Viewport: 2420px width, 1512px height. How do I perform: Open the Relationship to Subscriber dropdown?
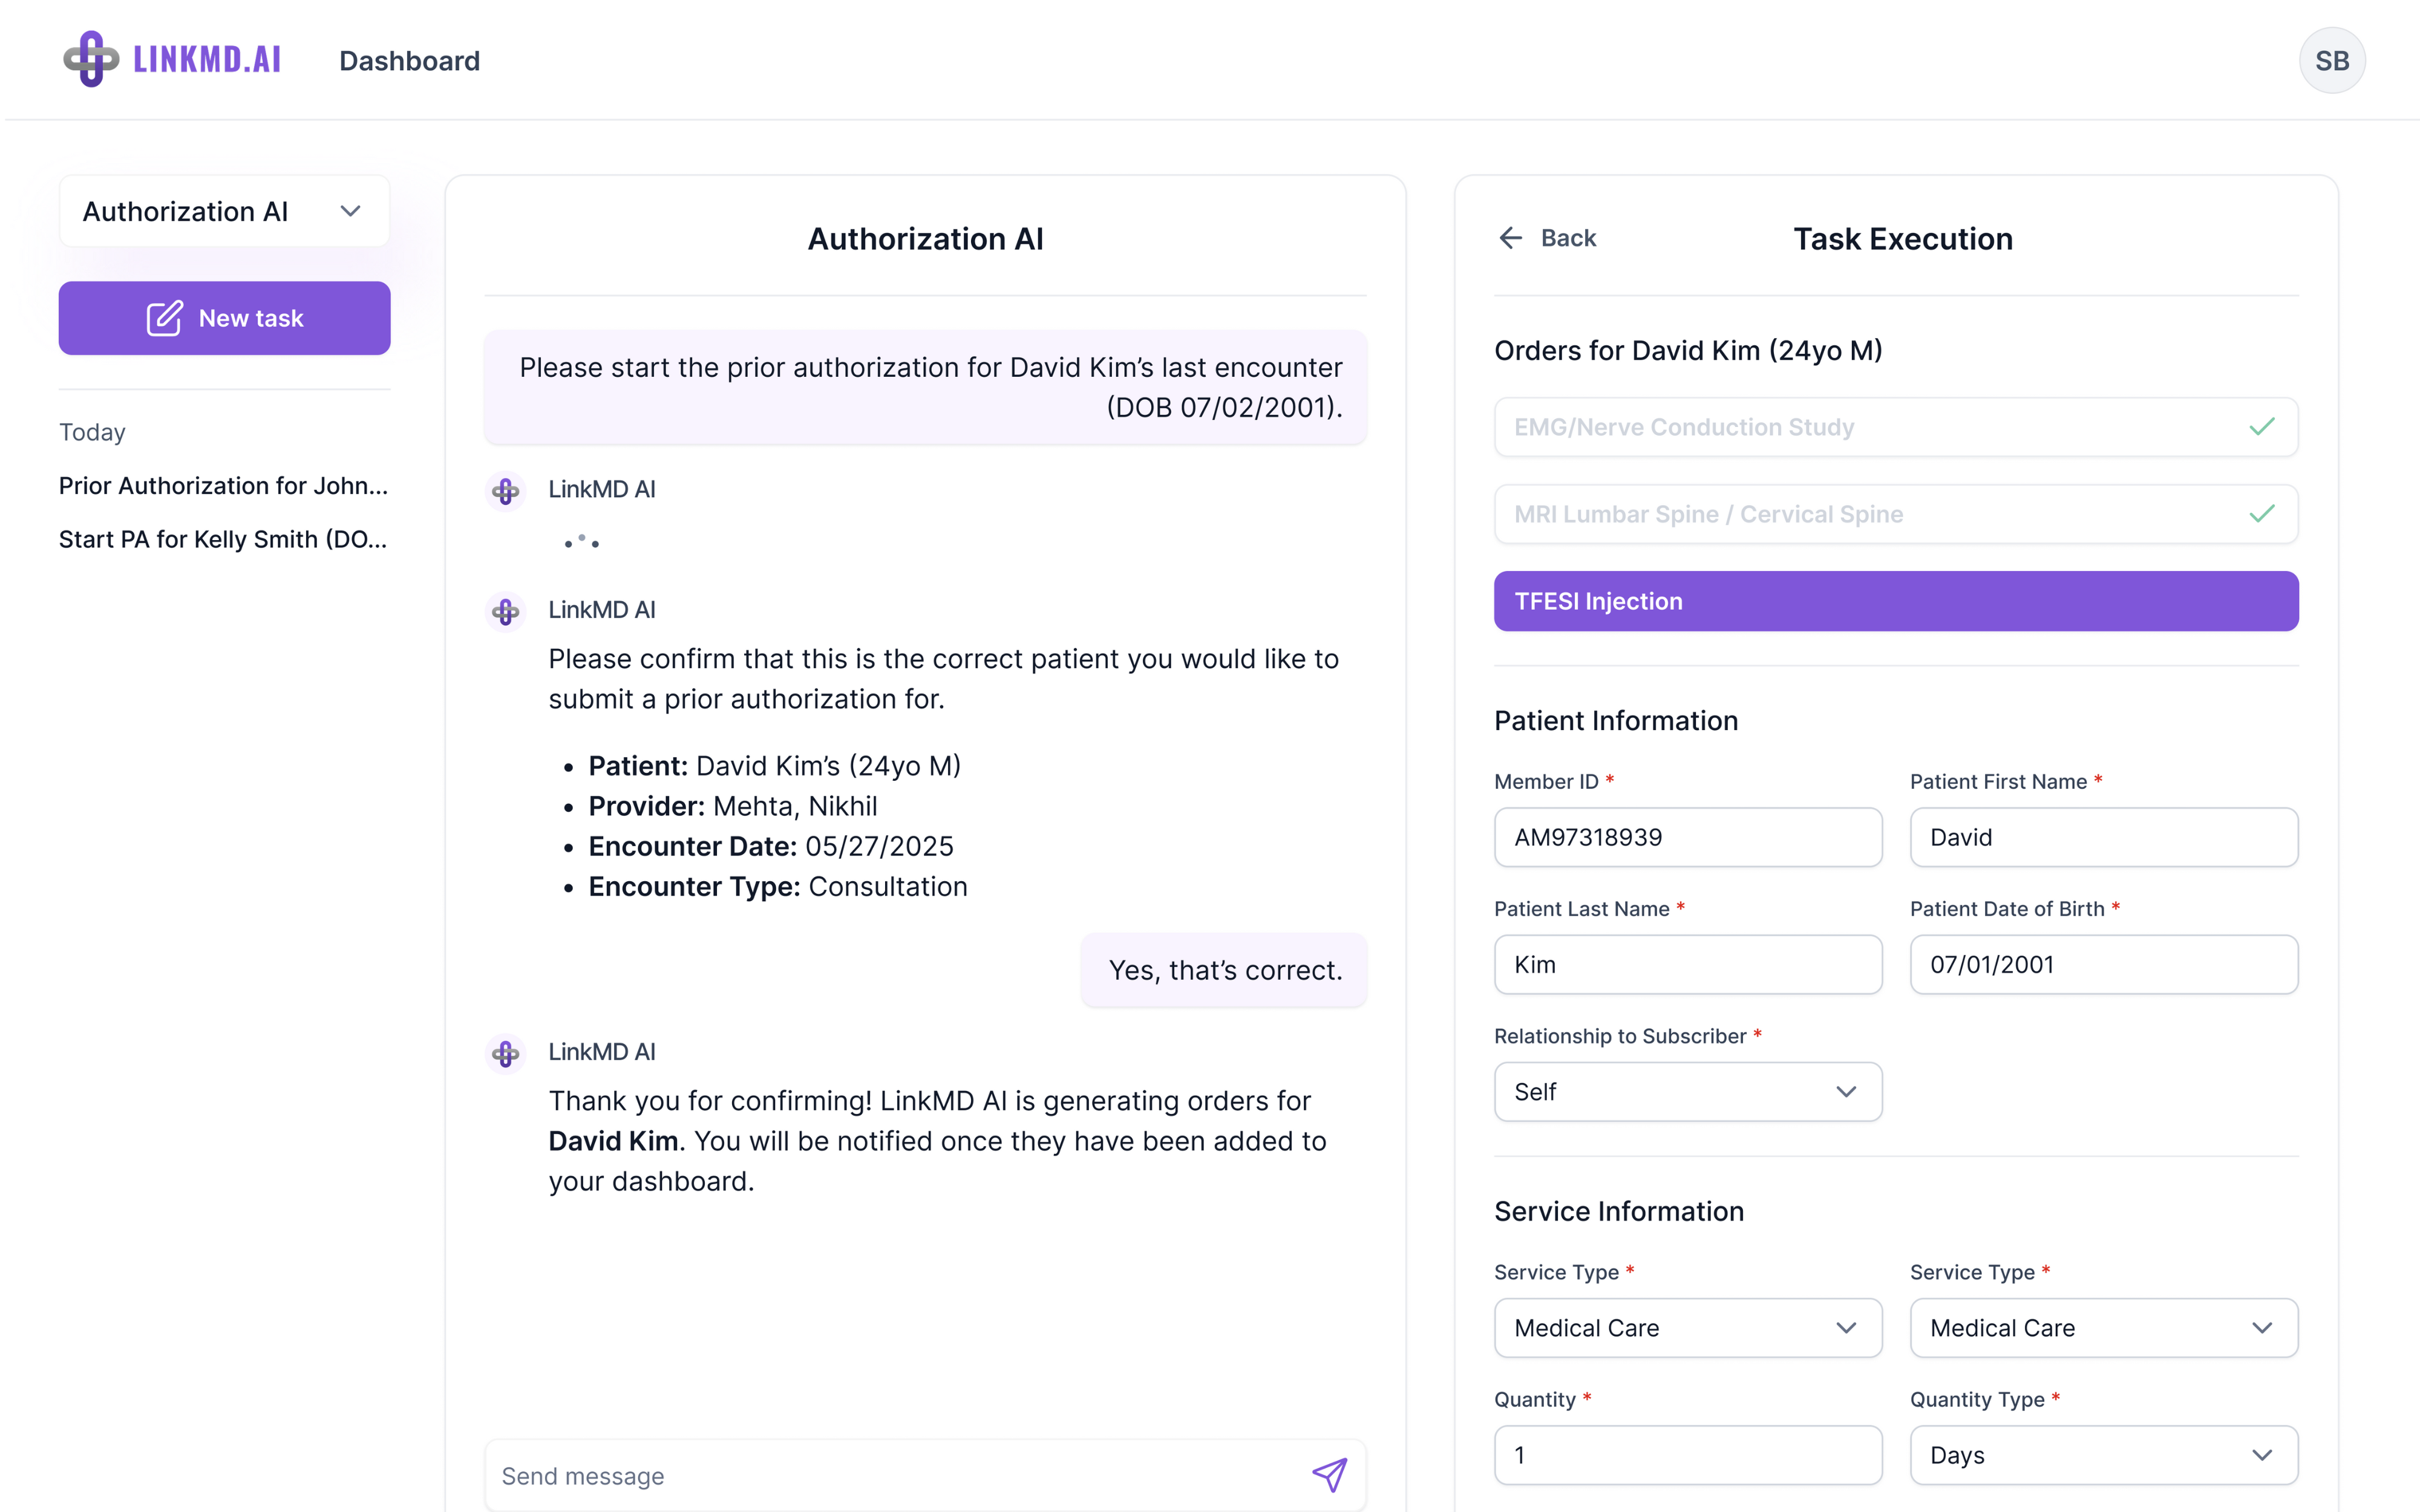click(1687, 1092)
